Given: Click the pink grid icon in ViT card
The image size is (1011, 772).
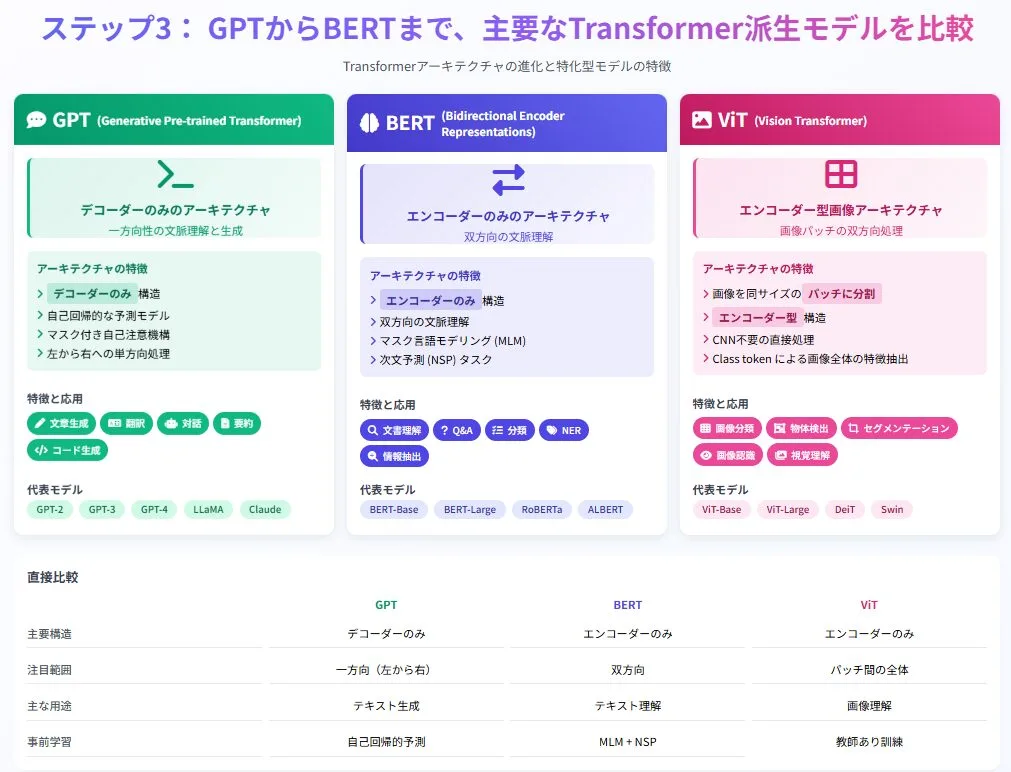Looking at the screenshot, I should [841, 174].
